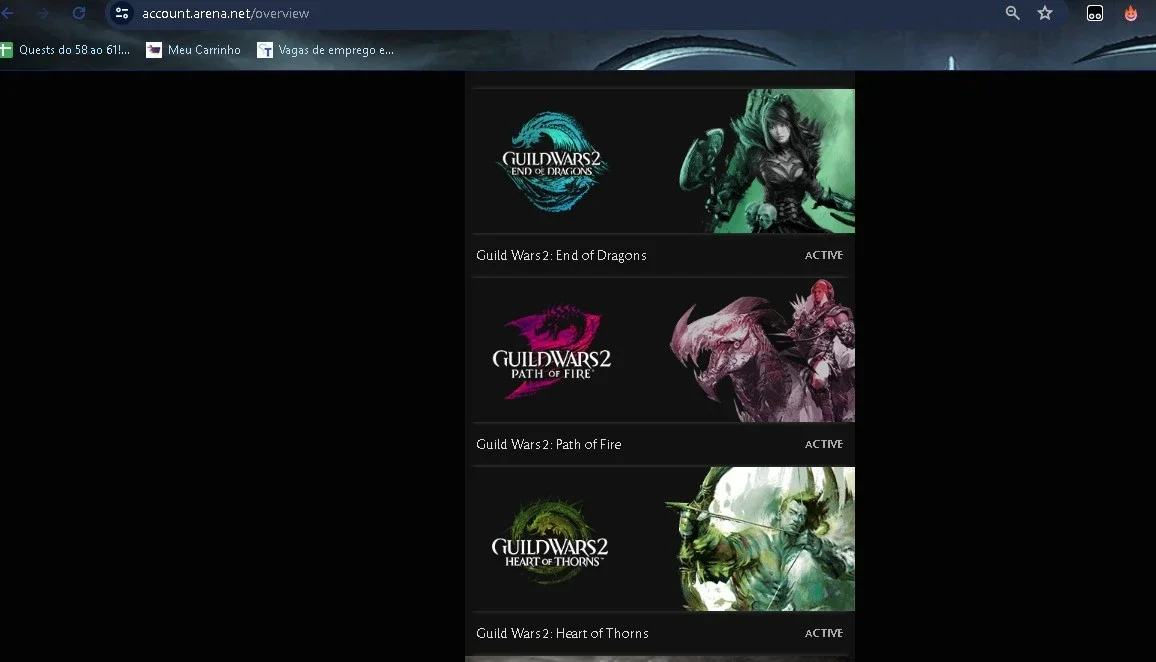This screenshot has width=1156, height=662.
Task: Click ACTIVE status for End of Dragons
Action: 824,255
